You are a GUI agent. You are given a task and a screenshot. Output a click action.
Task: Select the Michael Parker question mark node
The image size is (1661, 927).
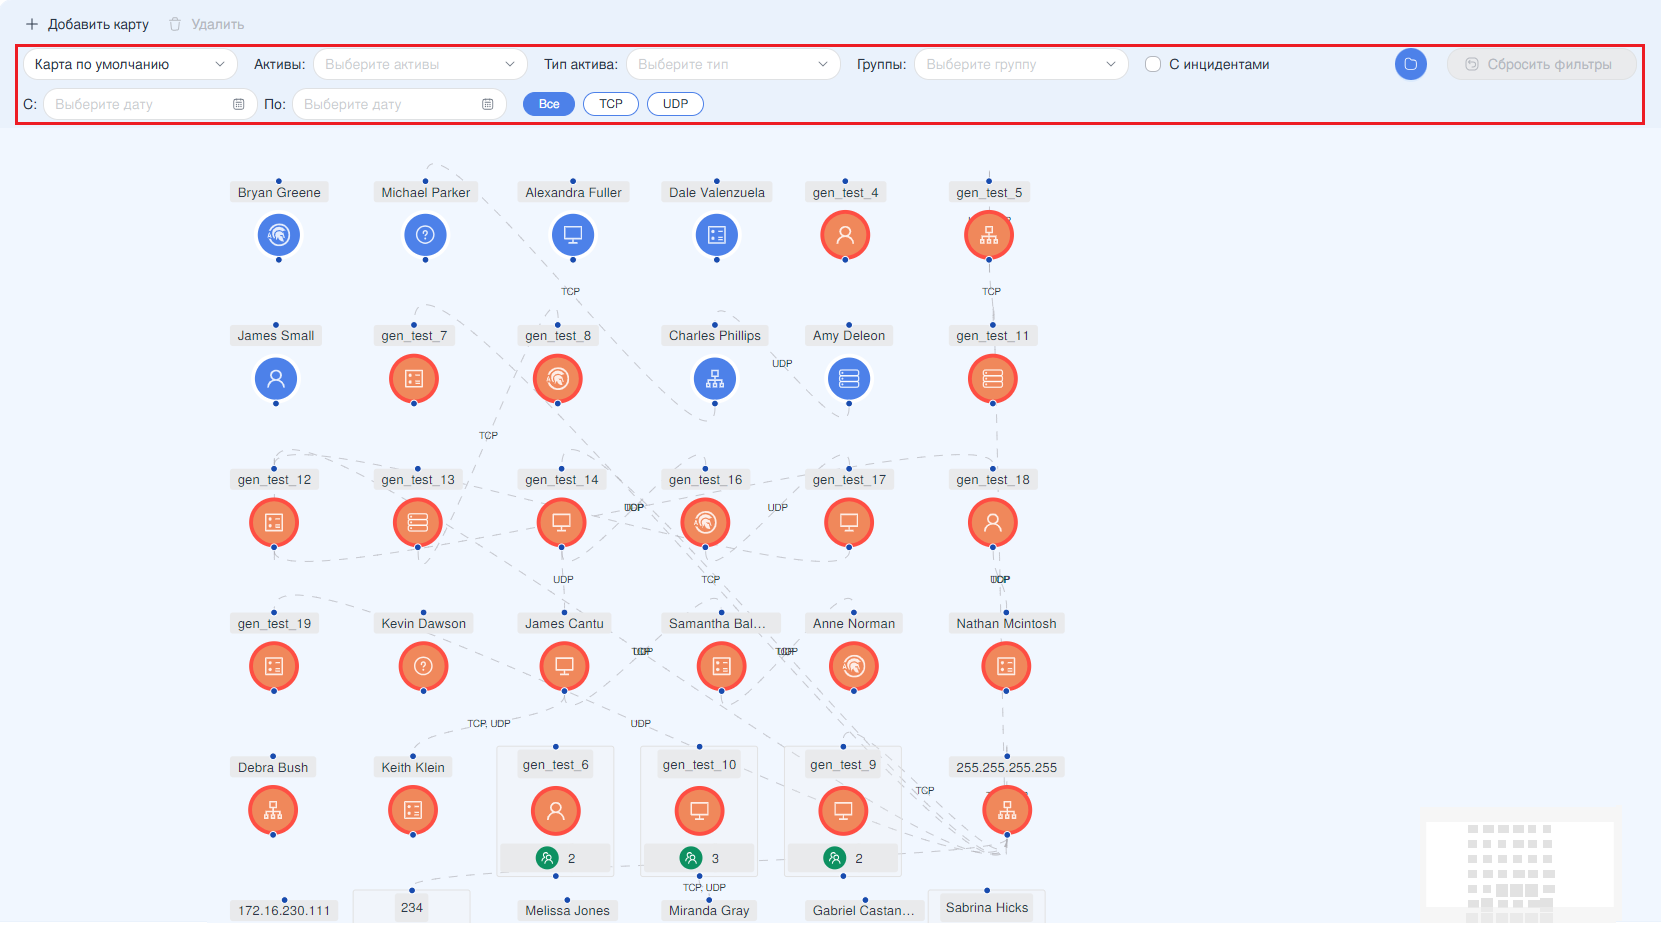pyautogui.click(x=425, y=235)
